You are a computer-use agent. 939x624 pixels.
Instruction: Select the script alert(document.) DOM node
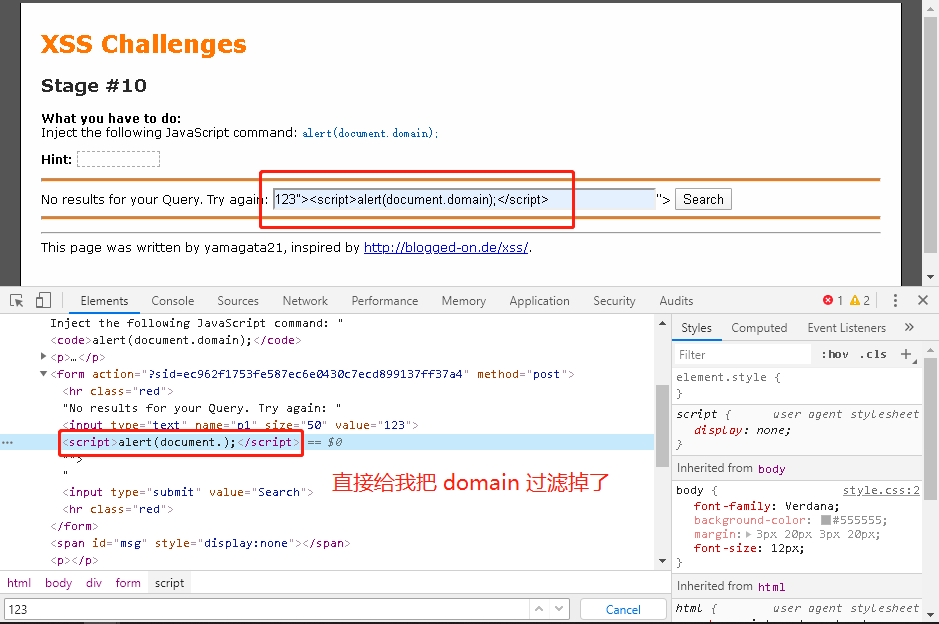[x=181, y=442]
